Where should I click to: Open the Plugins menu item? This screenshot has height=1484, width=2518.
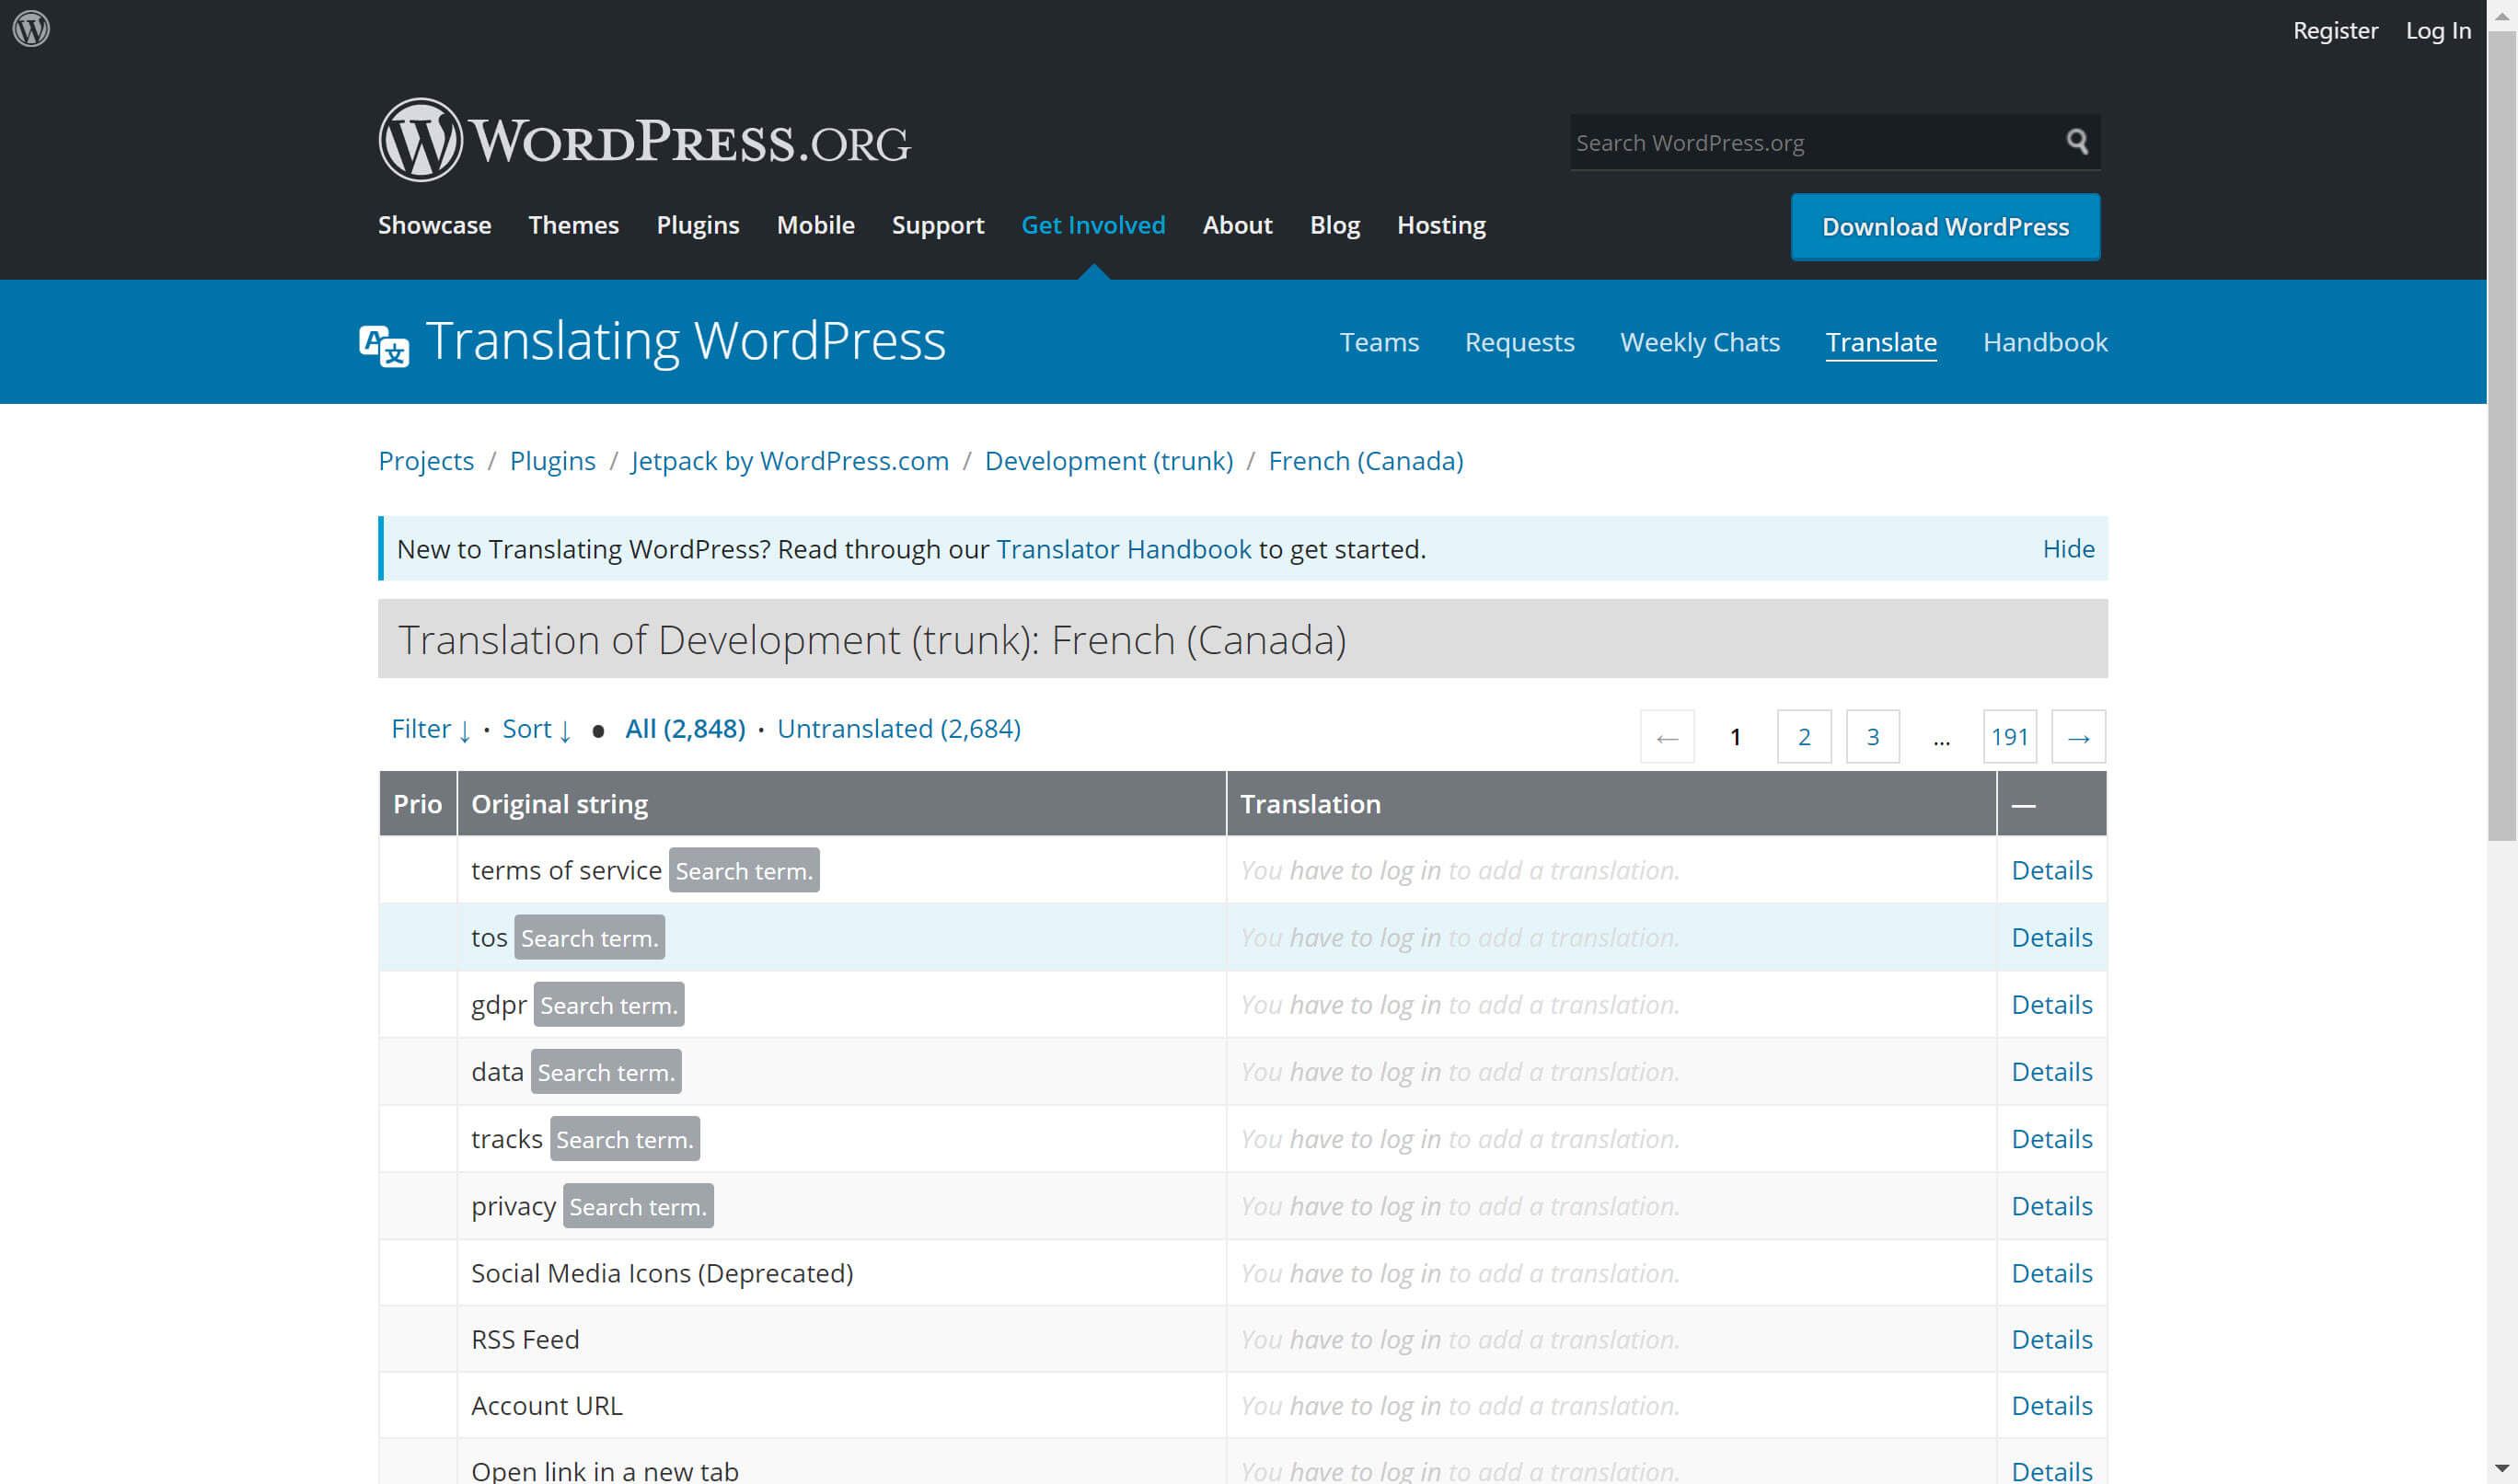tap(697, 225)
